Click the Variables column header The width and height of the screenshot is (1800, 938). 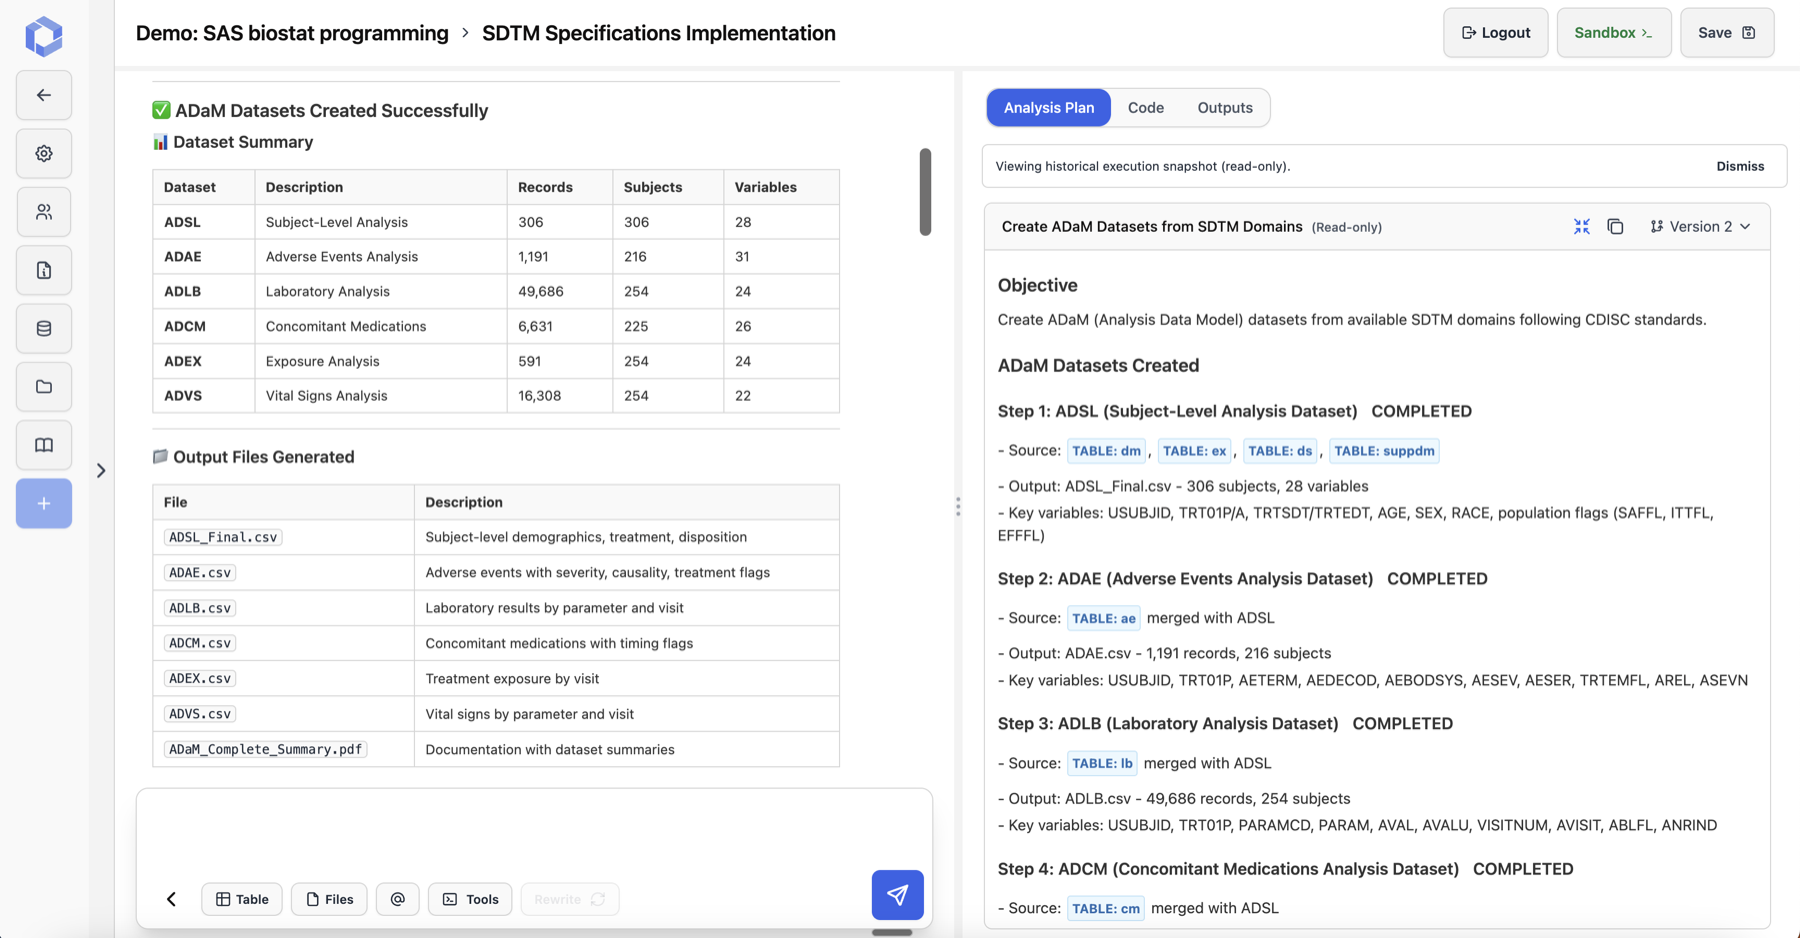click(781, 187)
